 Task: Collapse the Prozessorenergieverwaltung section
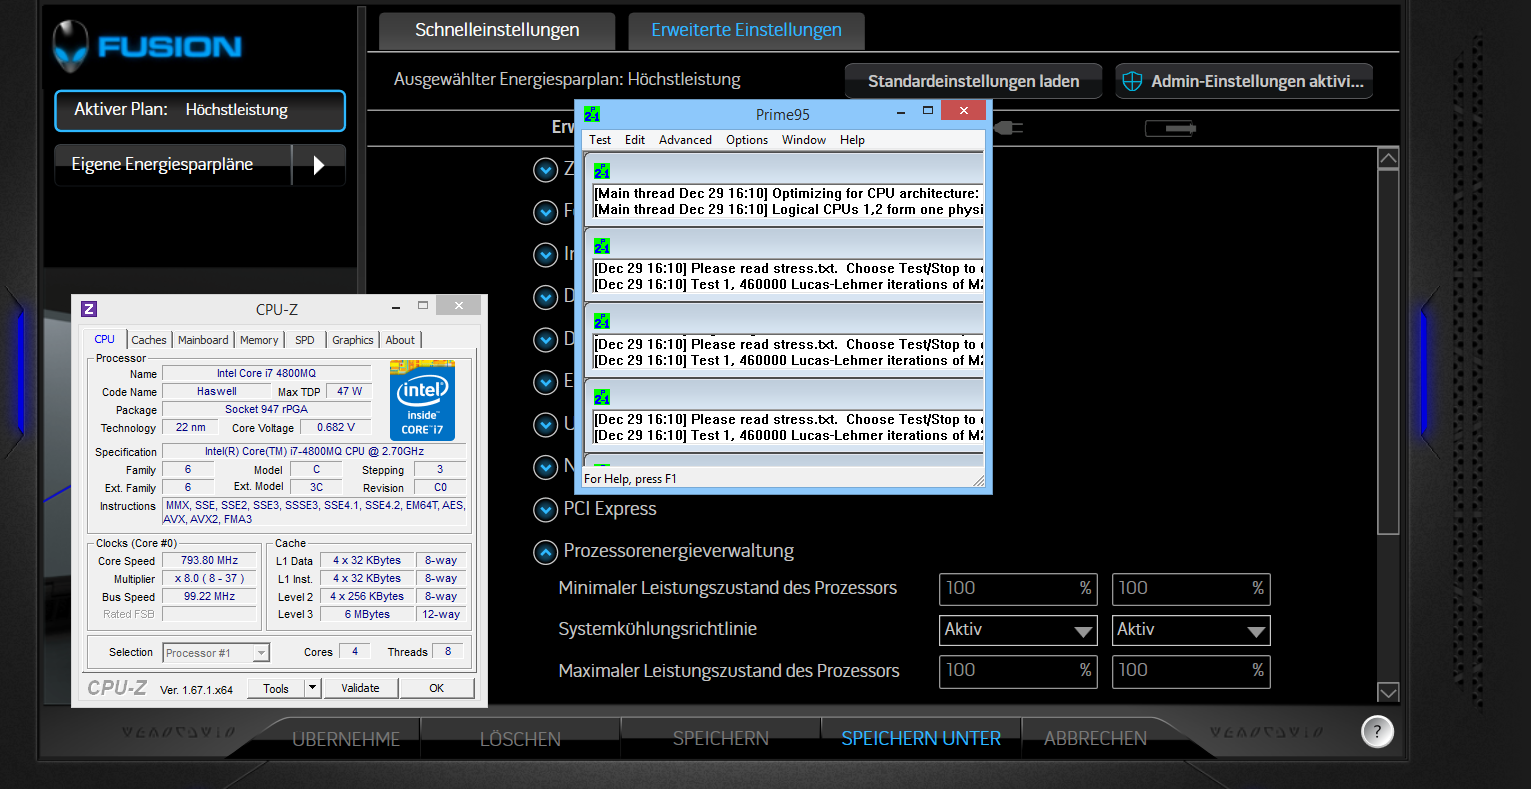coord(545,552)
